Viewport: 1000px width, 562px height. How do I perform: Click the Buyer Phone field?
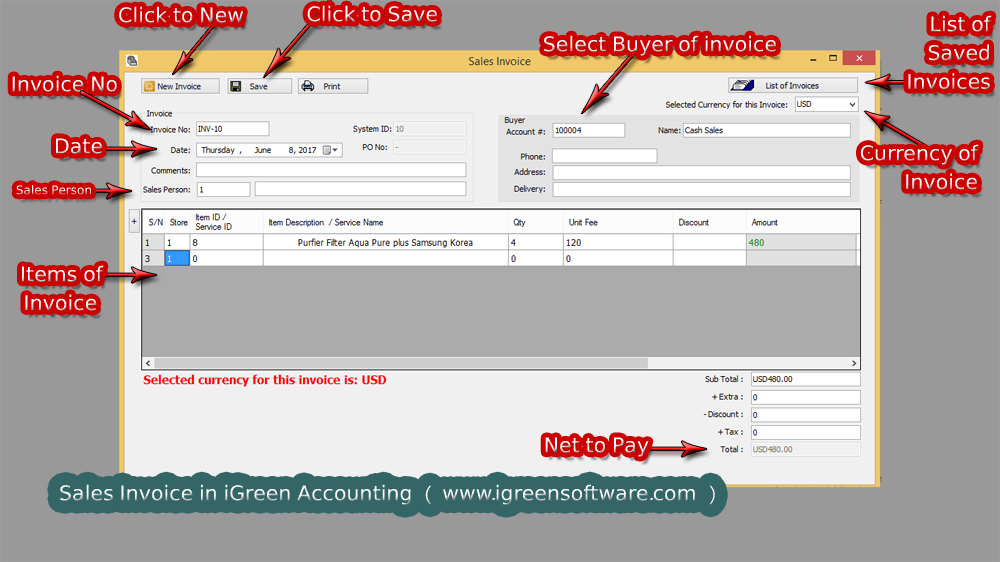click(604, 156)
